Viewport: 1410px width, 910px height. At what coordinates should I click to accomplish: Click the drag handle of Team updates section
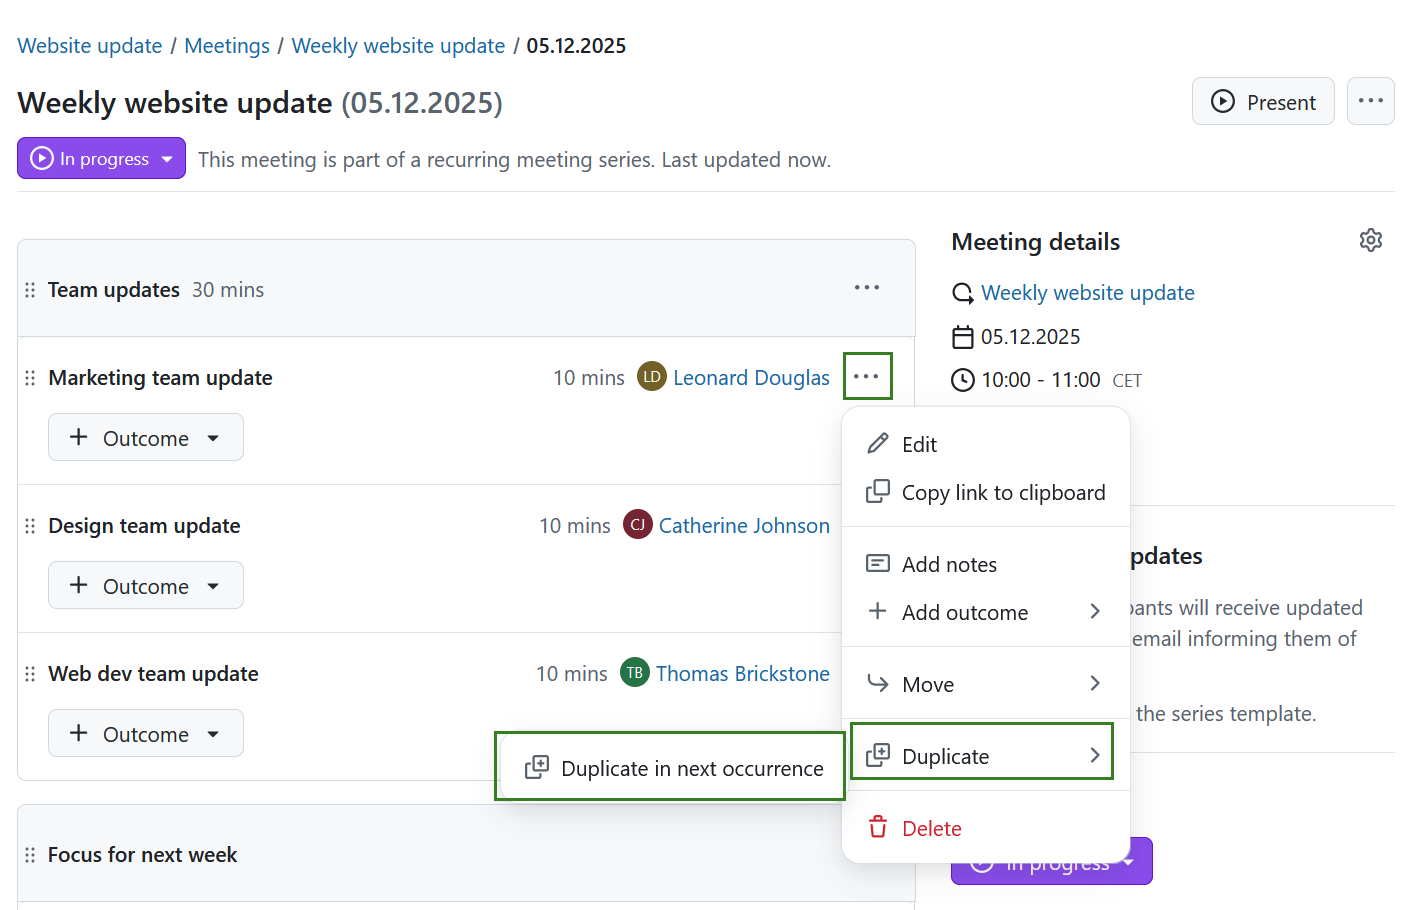30,289
